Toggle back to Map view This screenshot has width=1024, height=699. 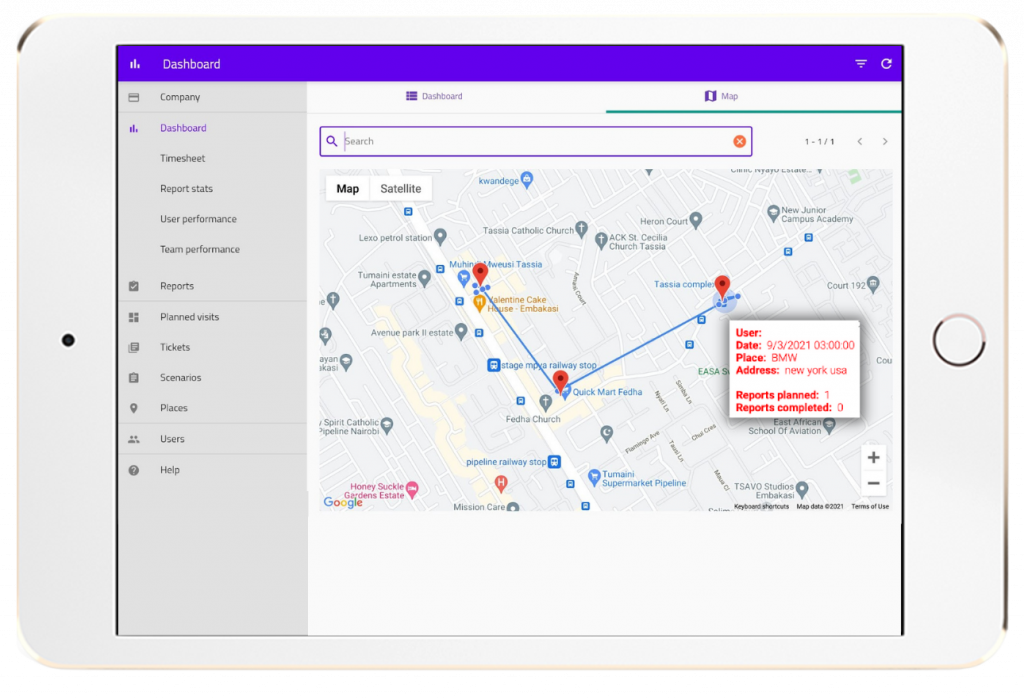[x=347, y=188]
